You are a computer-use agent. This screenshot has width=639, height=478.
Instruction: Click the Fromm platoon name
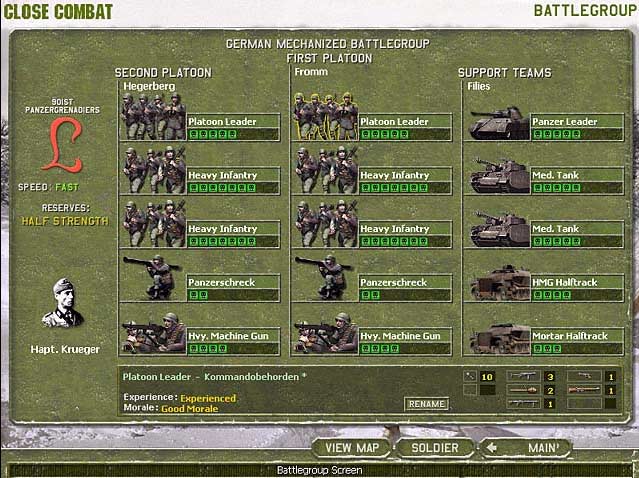(311, 87)
